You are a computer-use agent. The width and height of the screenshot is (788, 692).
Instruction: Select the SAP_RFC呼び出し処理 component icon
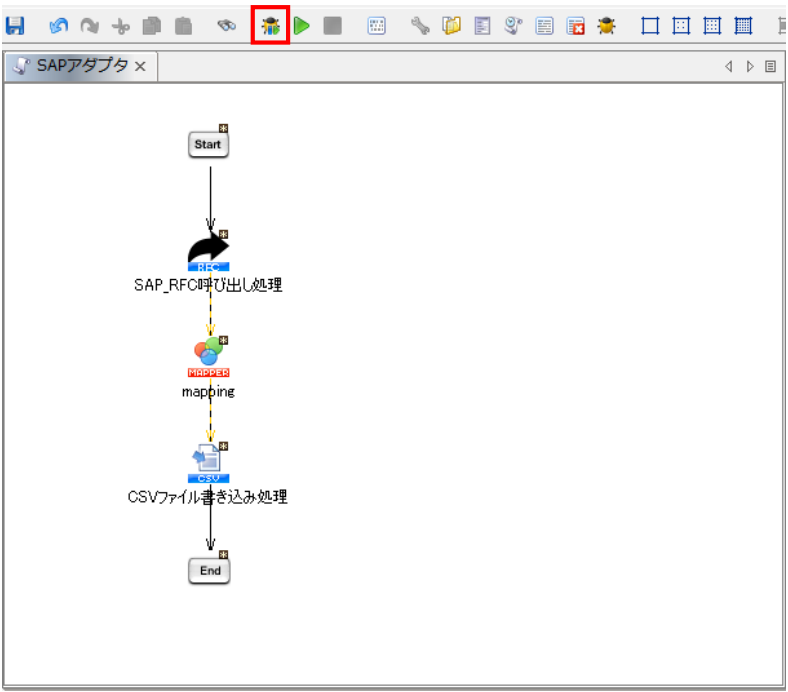(x=208, y=251)
